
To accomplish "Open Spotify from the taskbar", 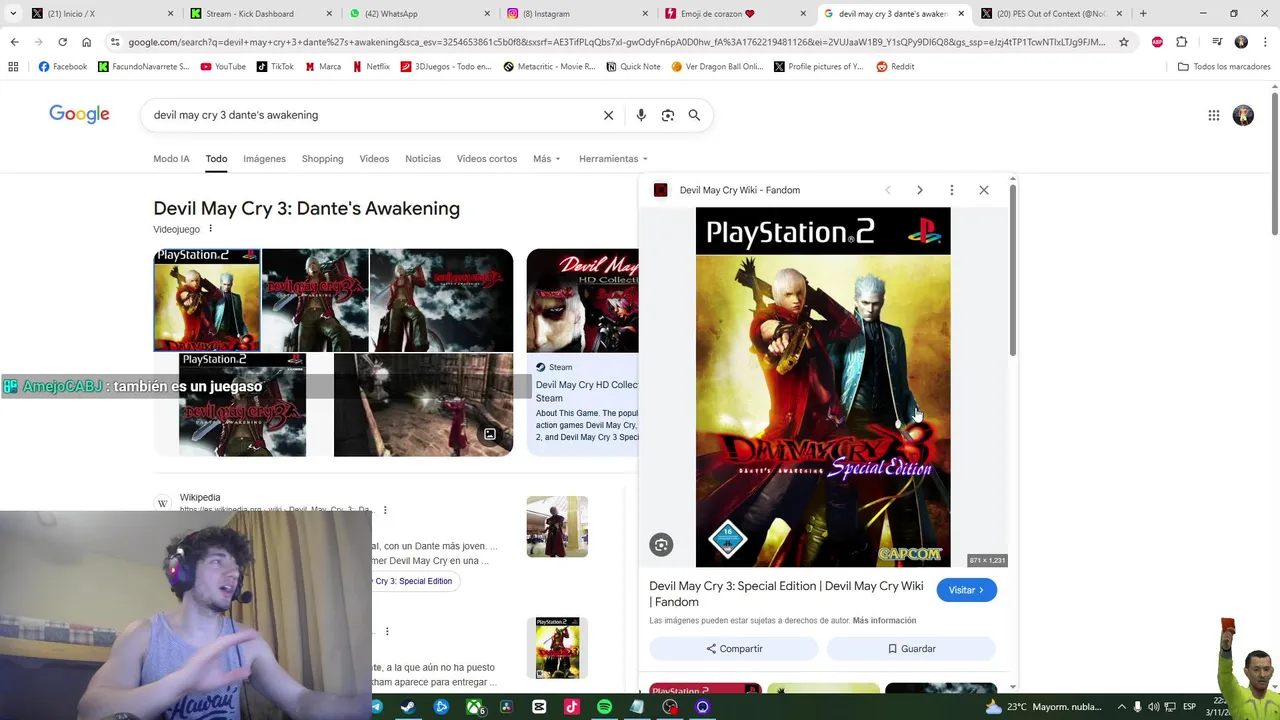I will [x=604, y=707].
